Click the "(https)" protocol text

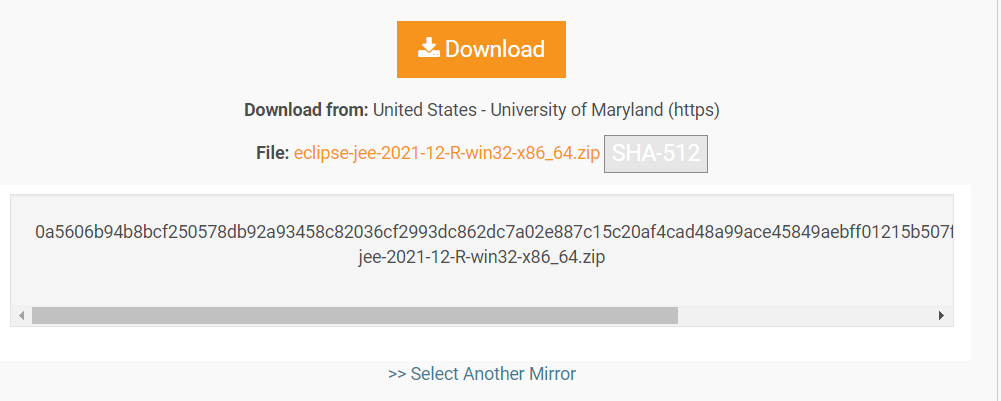[694, 109]
